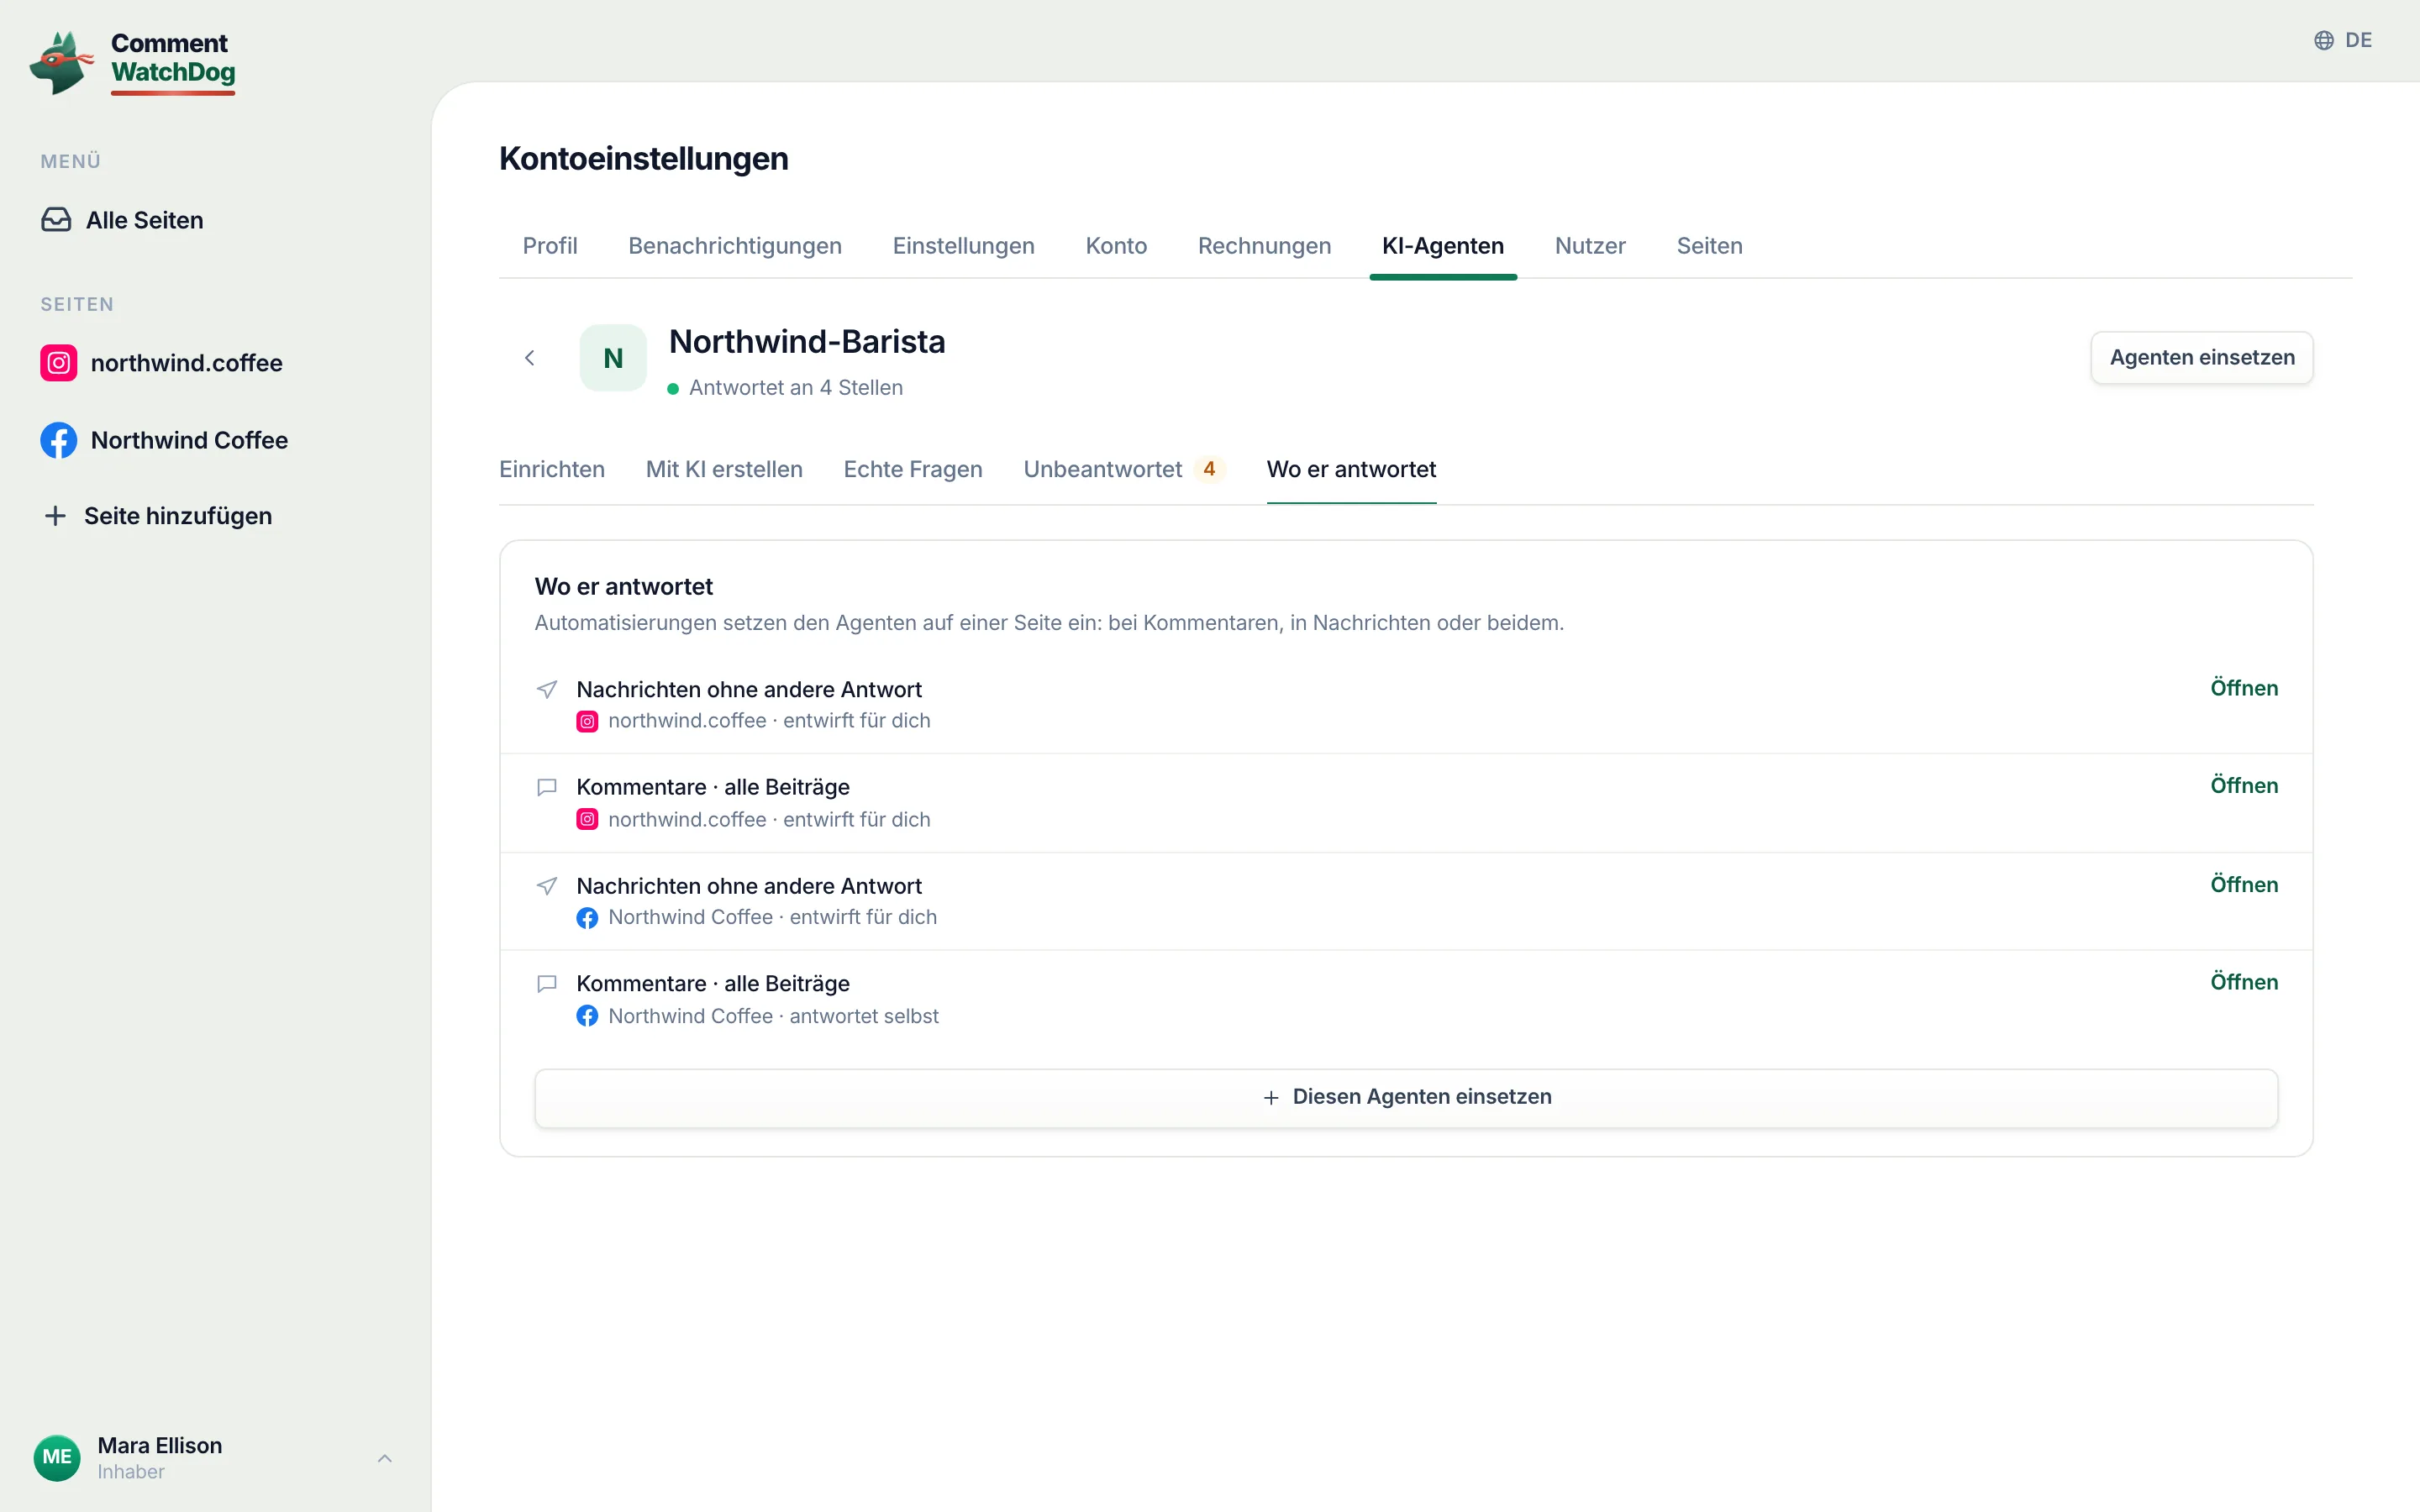Click the Facebook badge beside entwirft für dich

[x=587, y=918]
